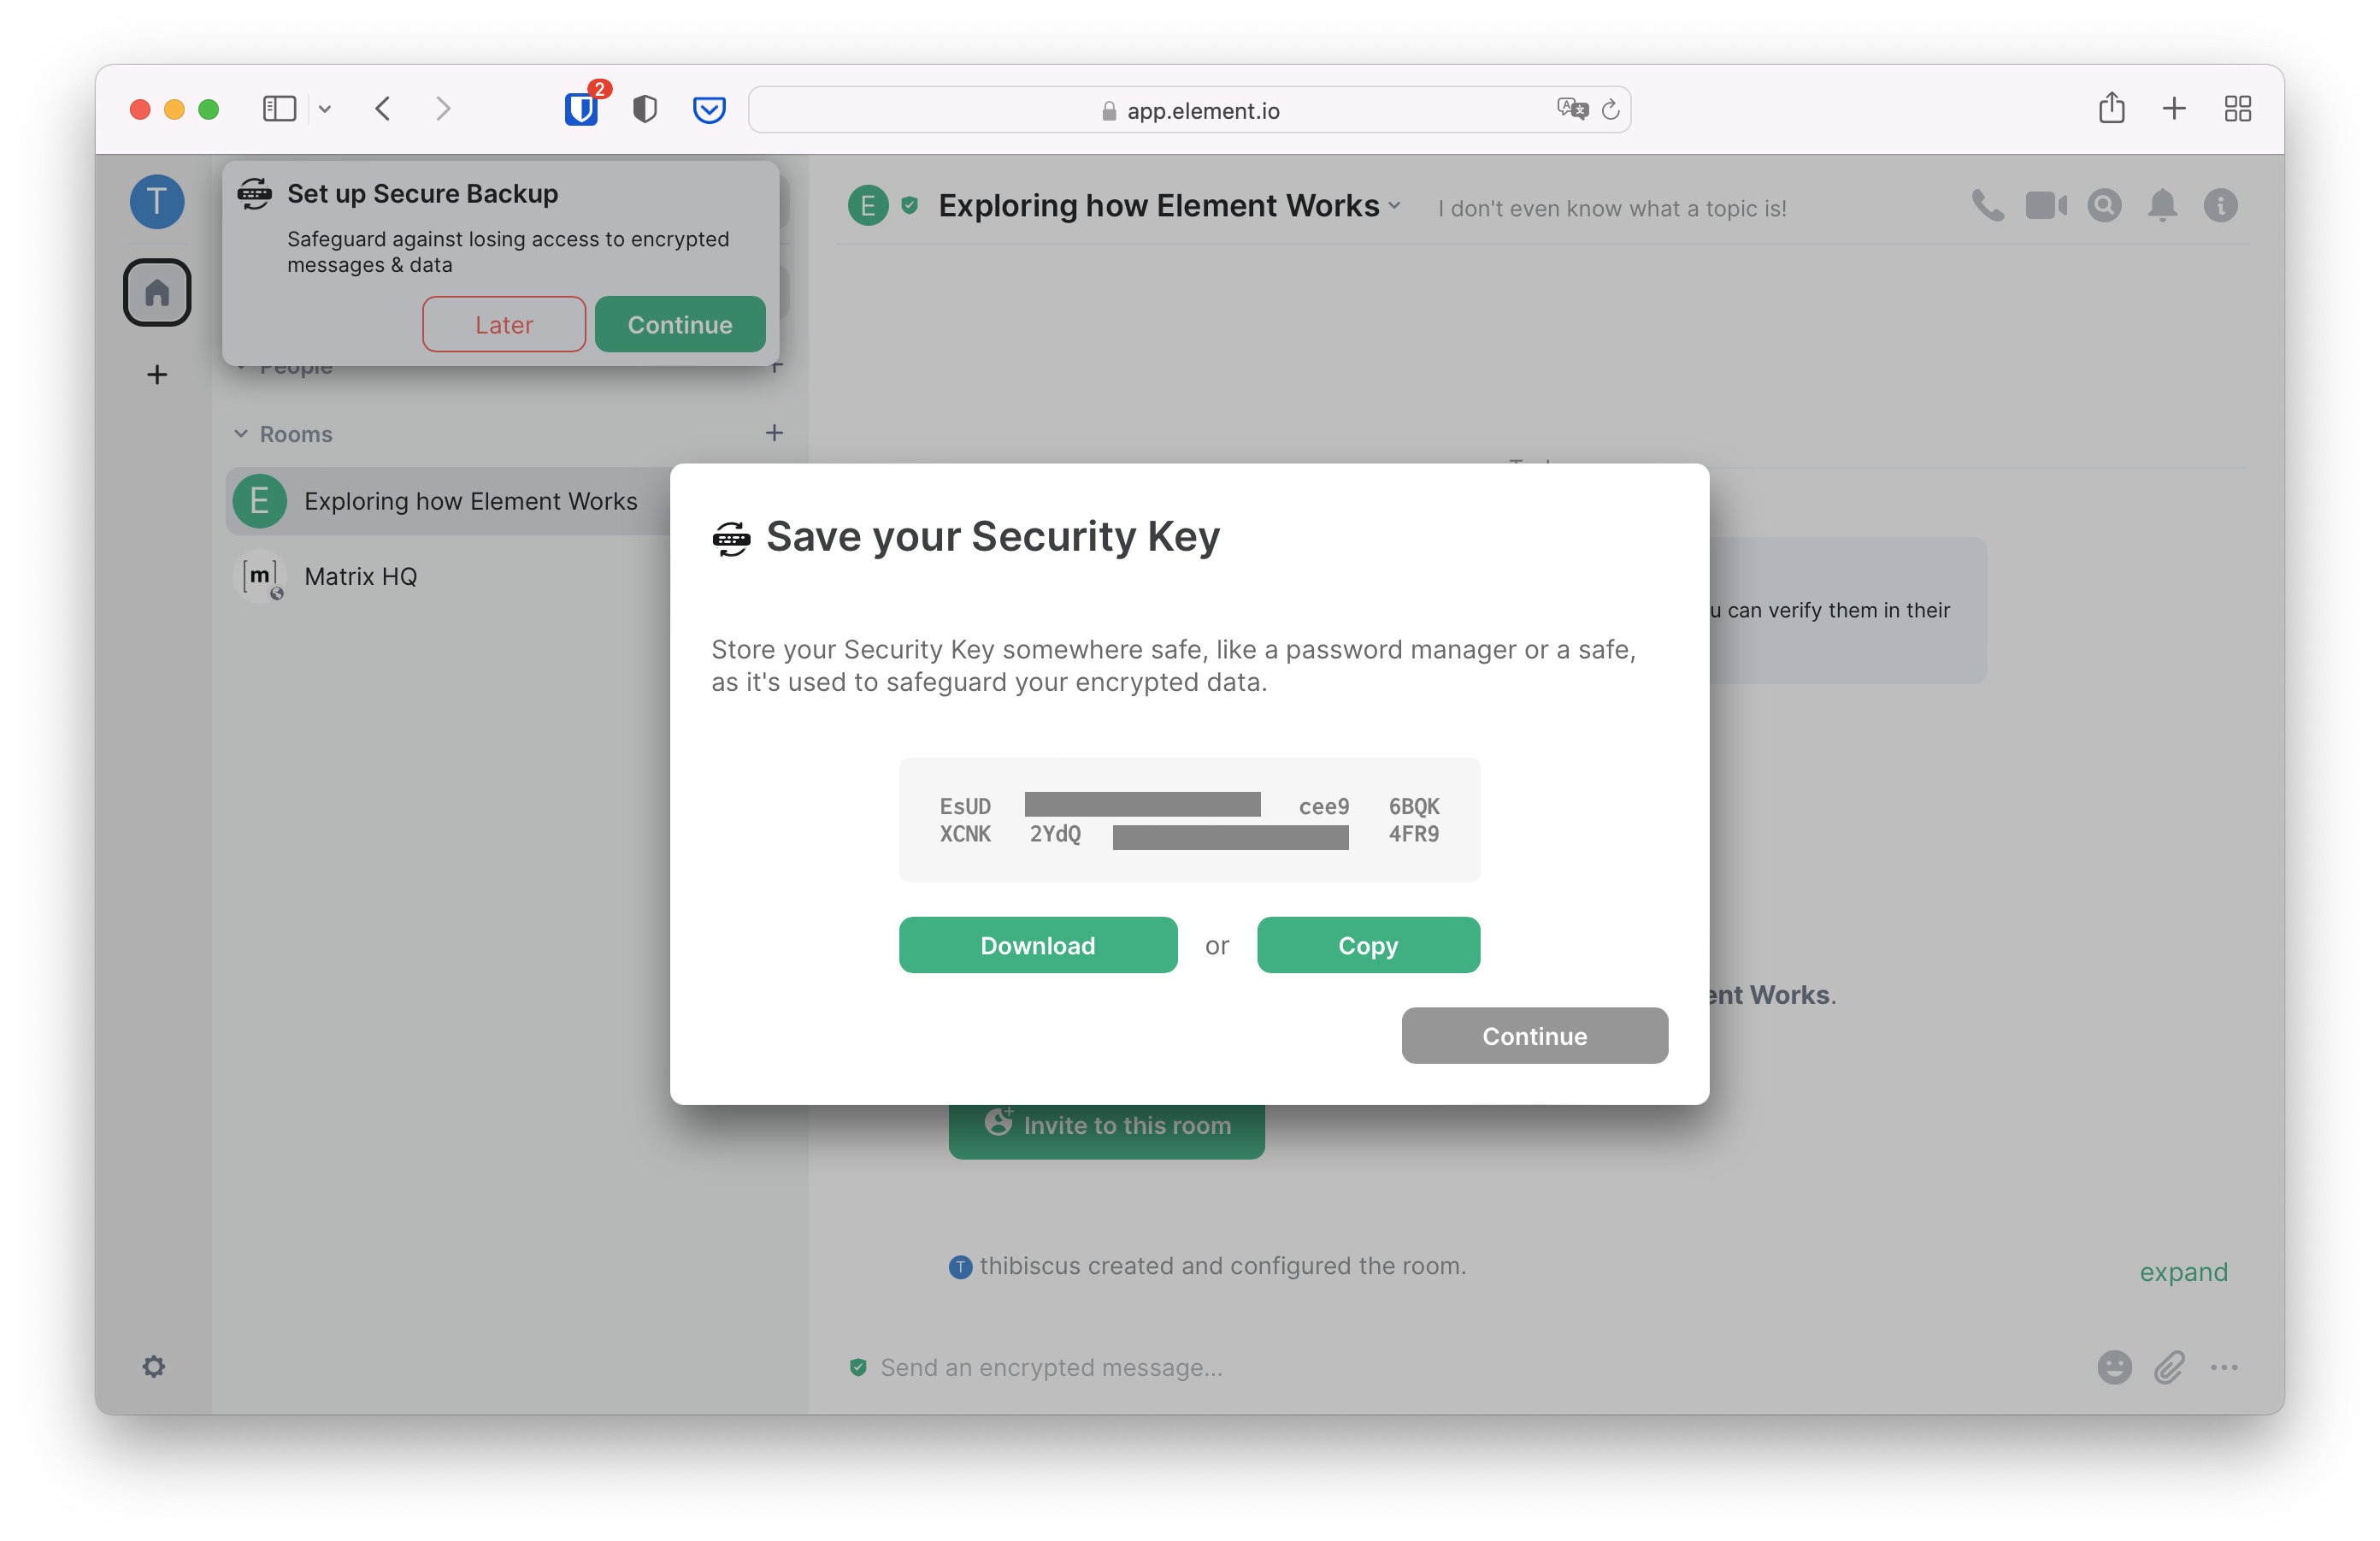The height and width of the screenshot is (1541, 2380).
Task: Open Bitwarden extension in toolbar
Action: pyautogui.click(x=581, y=109)
